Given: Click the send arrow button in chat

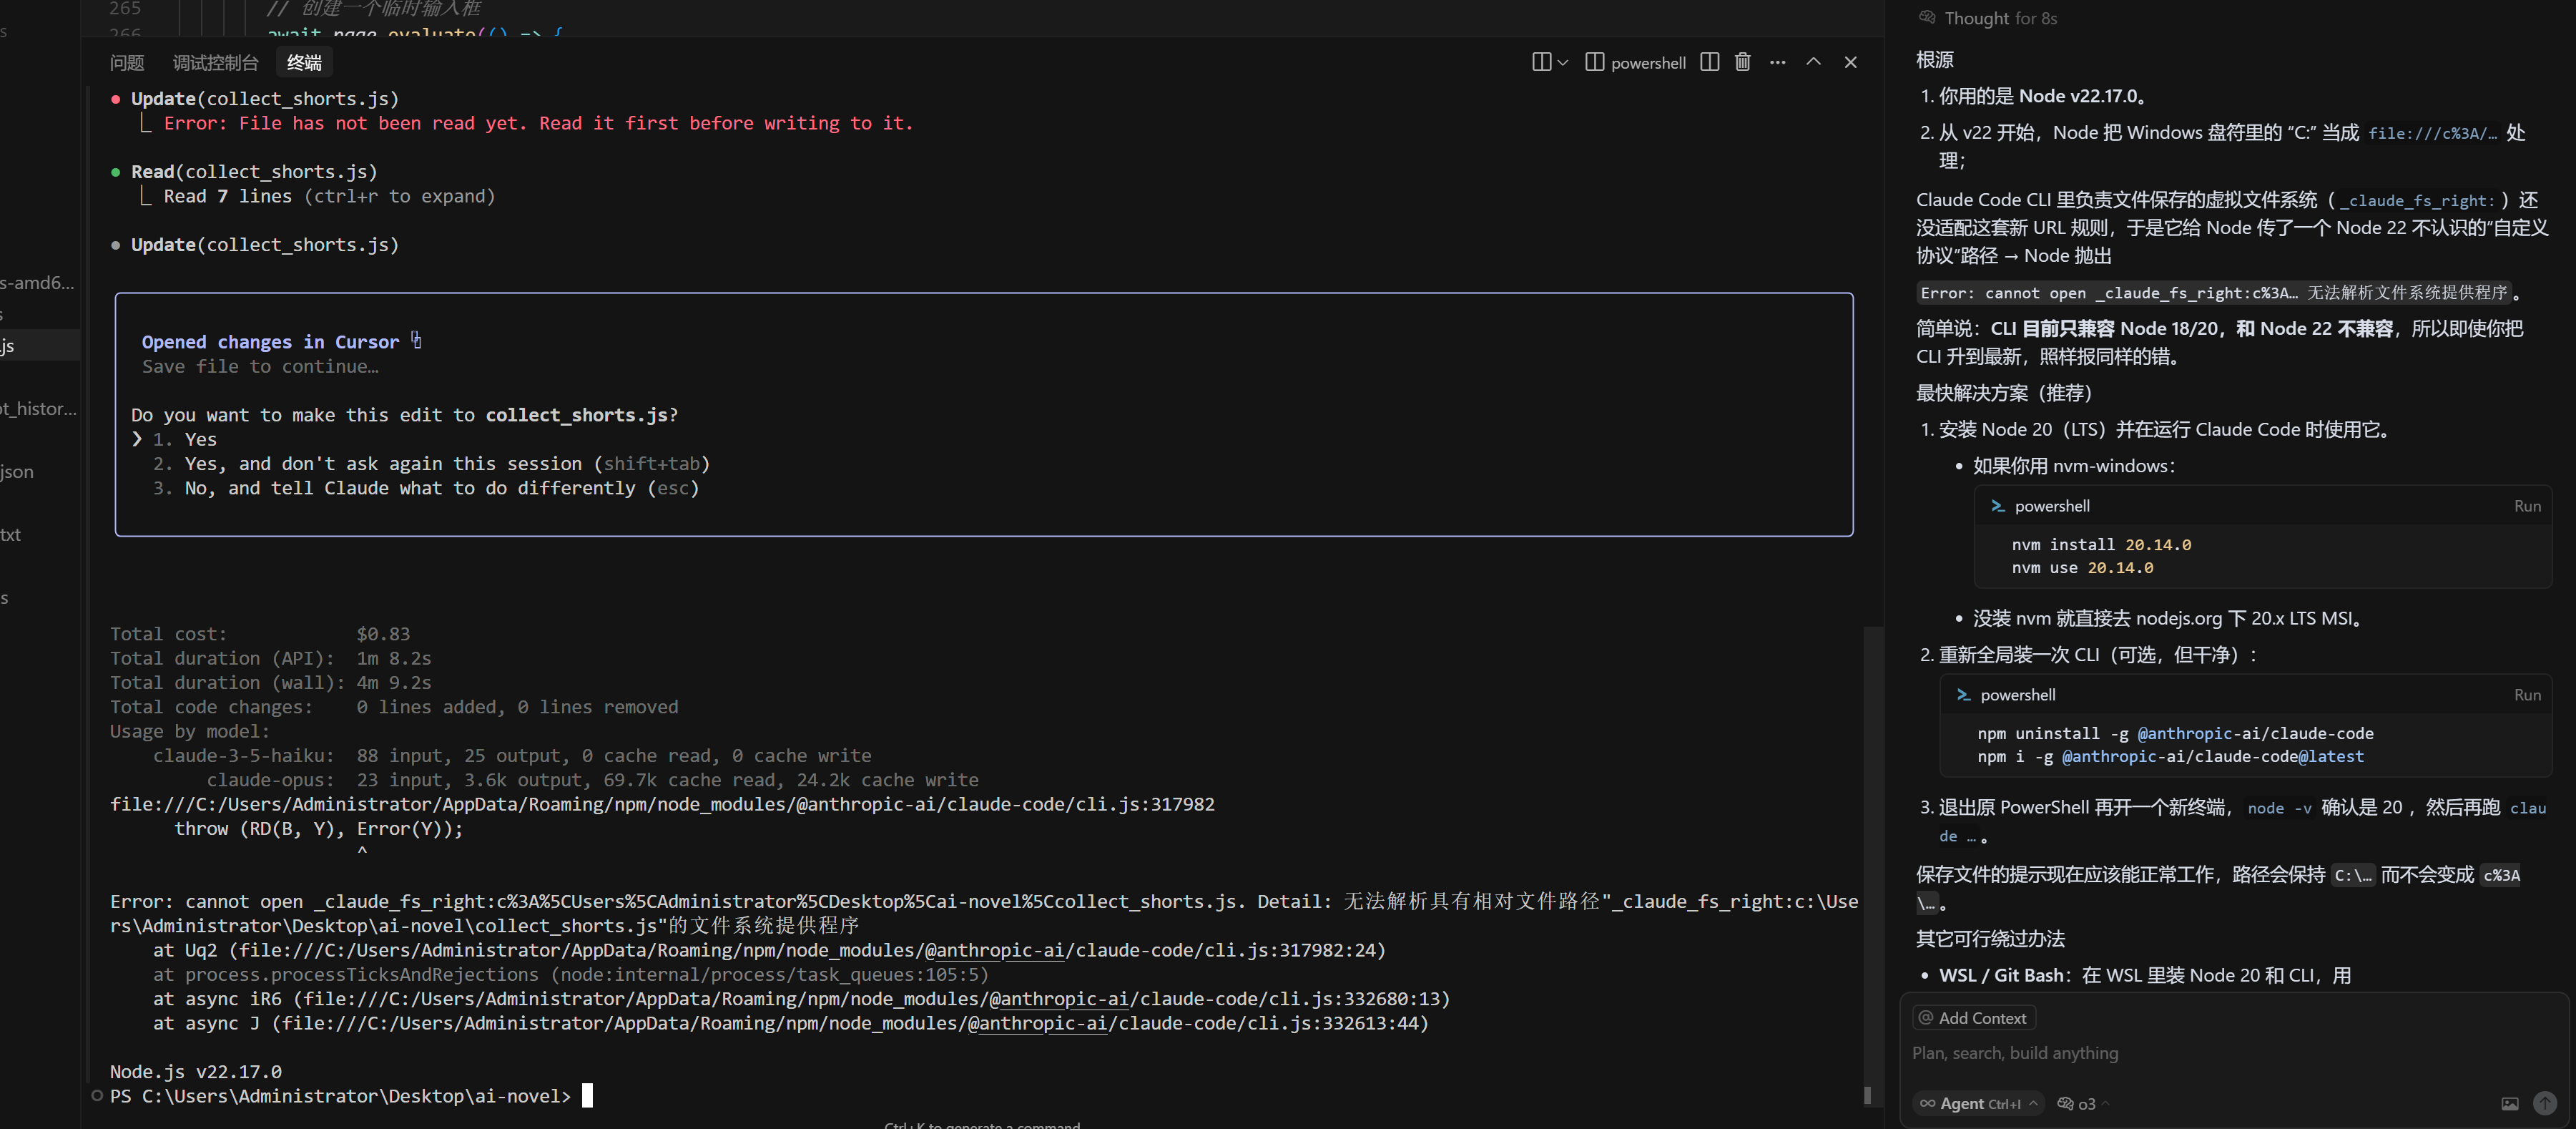Looking at the screenshot, I should coord(2545,1103).
